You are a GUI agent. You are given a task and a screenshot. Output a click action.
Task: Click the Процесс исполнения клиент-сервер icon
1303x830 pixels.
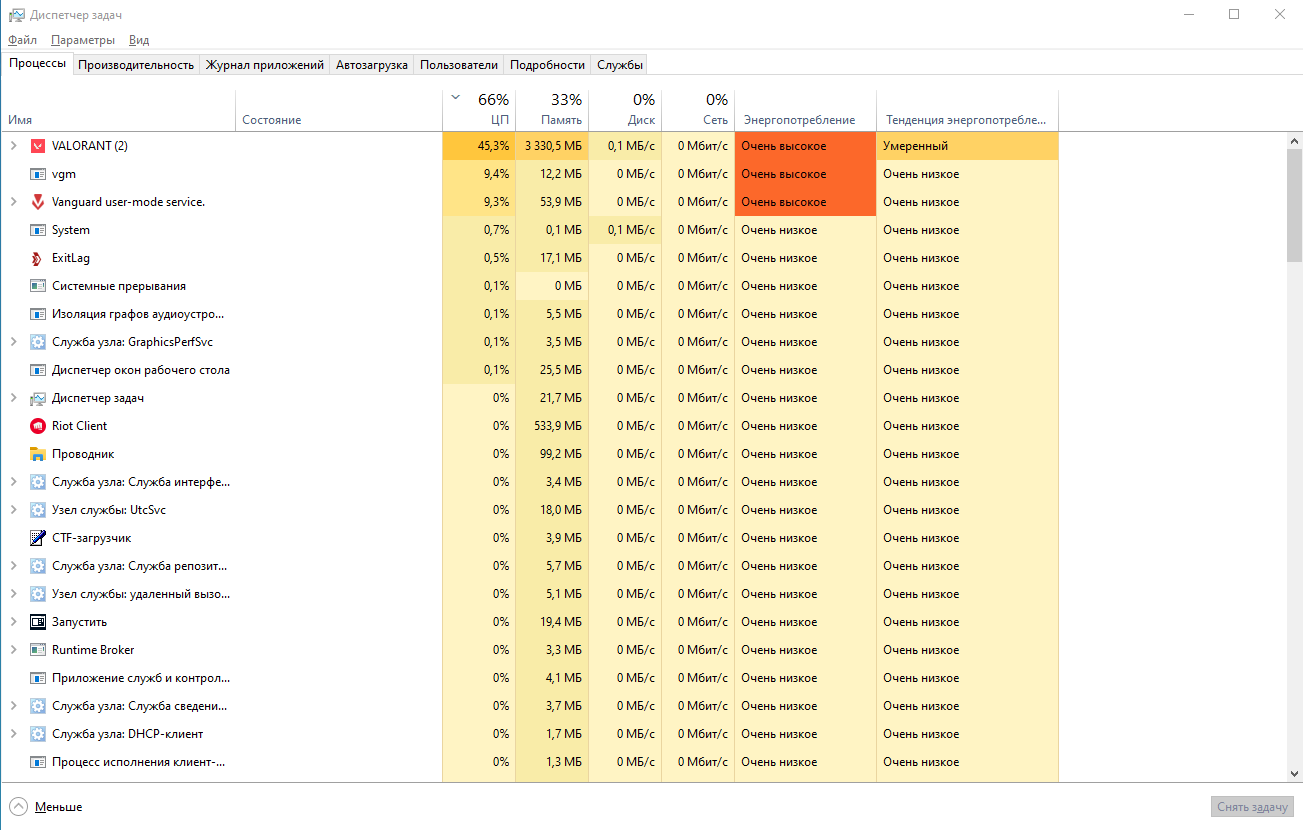click(x=38, y=762)
